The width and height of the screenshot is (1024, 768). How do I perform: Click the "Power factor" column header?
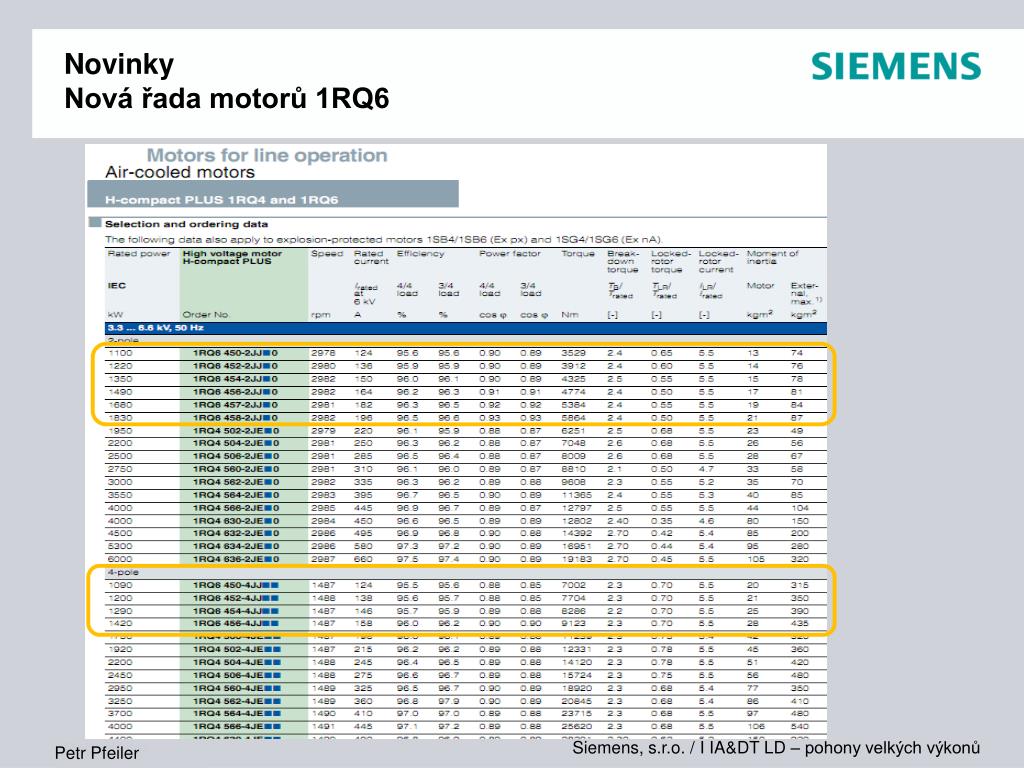point(509,253)
